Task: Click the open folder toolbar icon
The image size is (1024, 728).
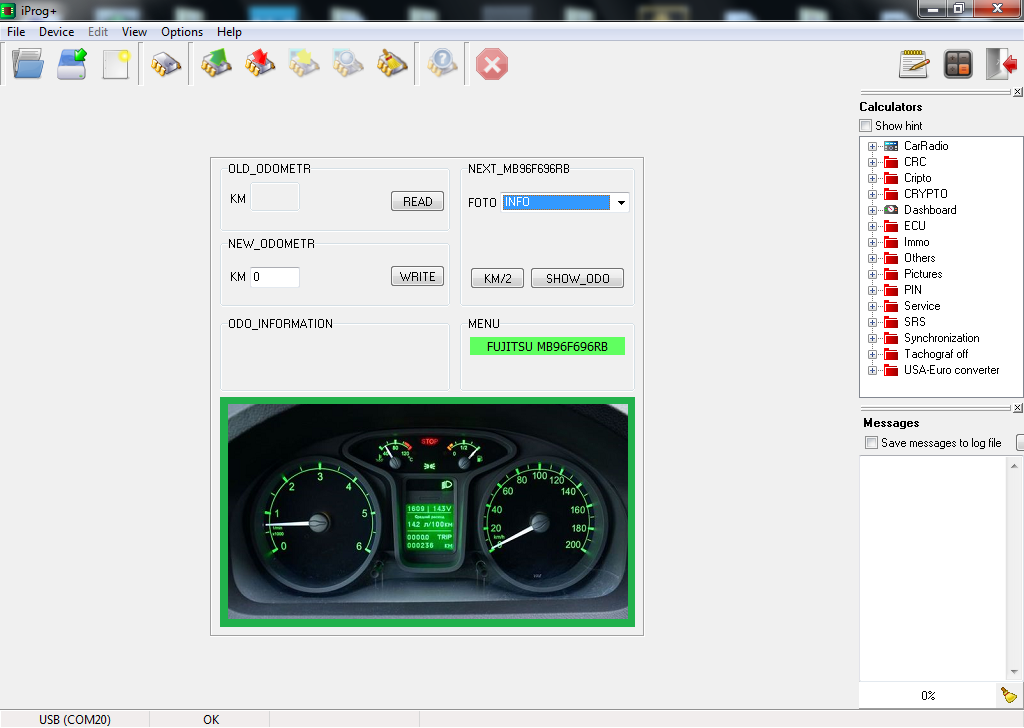Action: [28, 65]
